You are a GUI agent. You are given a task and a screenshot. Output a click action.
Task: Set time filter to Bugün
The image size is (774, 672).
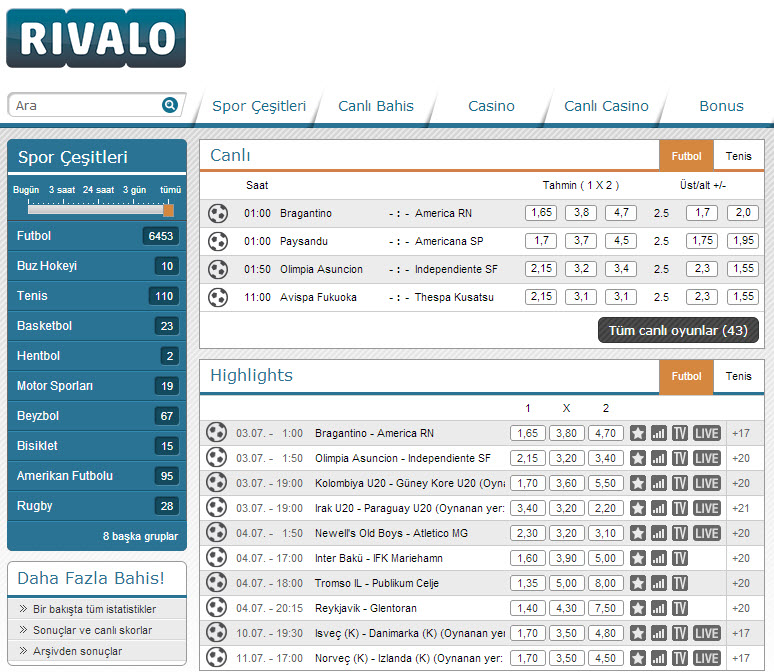point(26,190)
